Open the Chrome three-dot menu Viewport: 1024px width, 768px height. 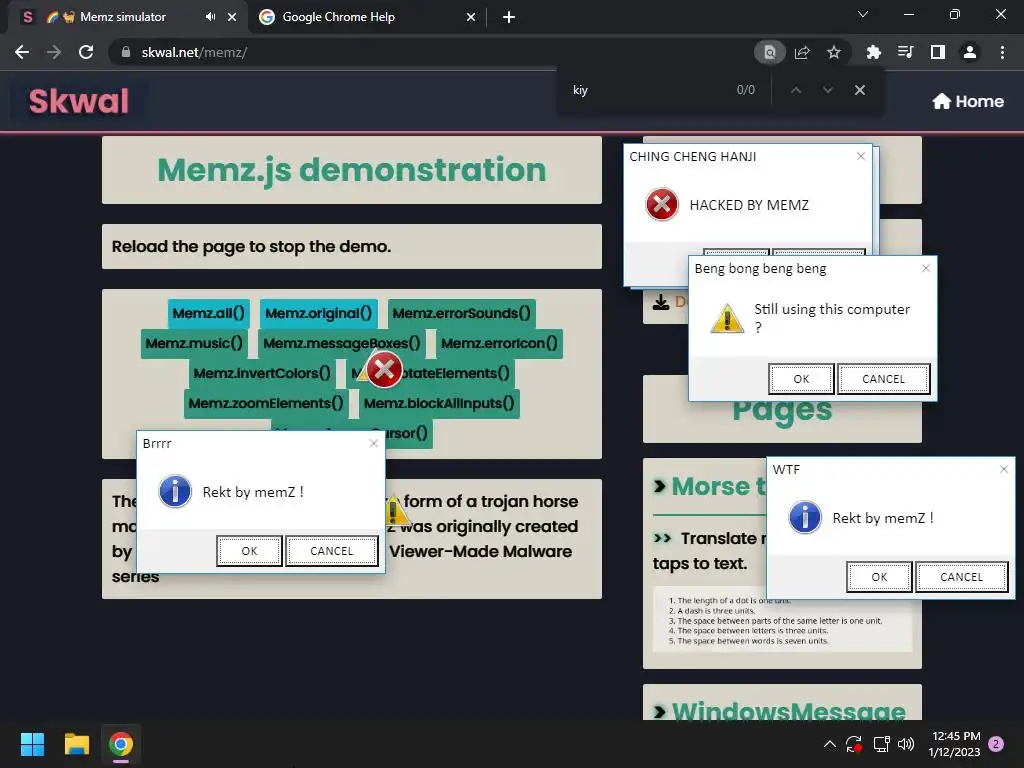pos(1002,52)
